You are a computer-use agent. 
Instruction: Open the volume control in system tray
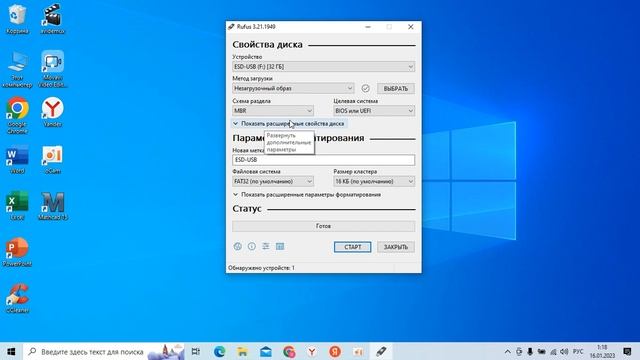564,351
